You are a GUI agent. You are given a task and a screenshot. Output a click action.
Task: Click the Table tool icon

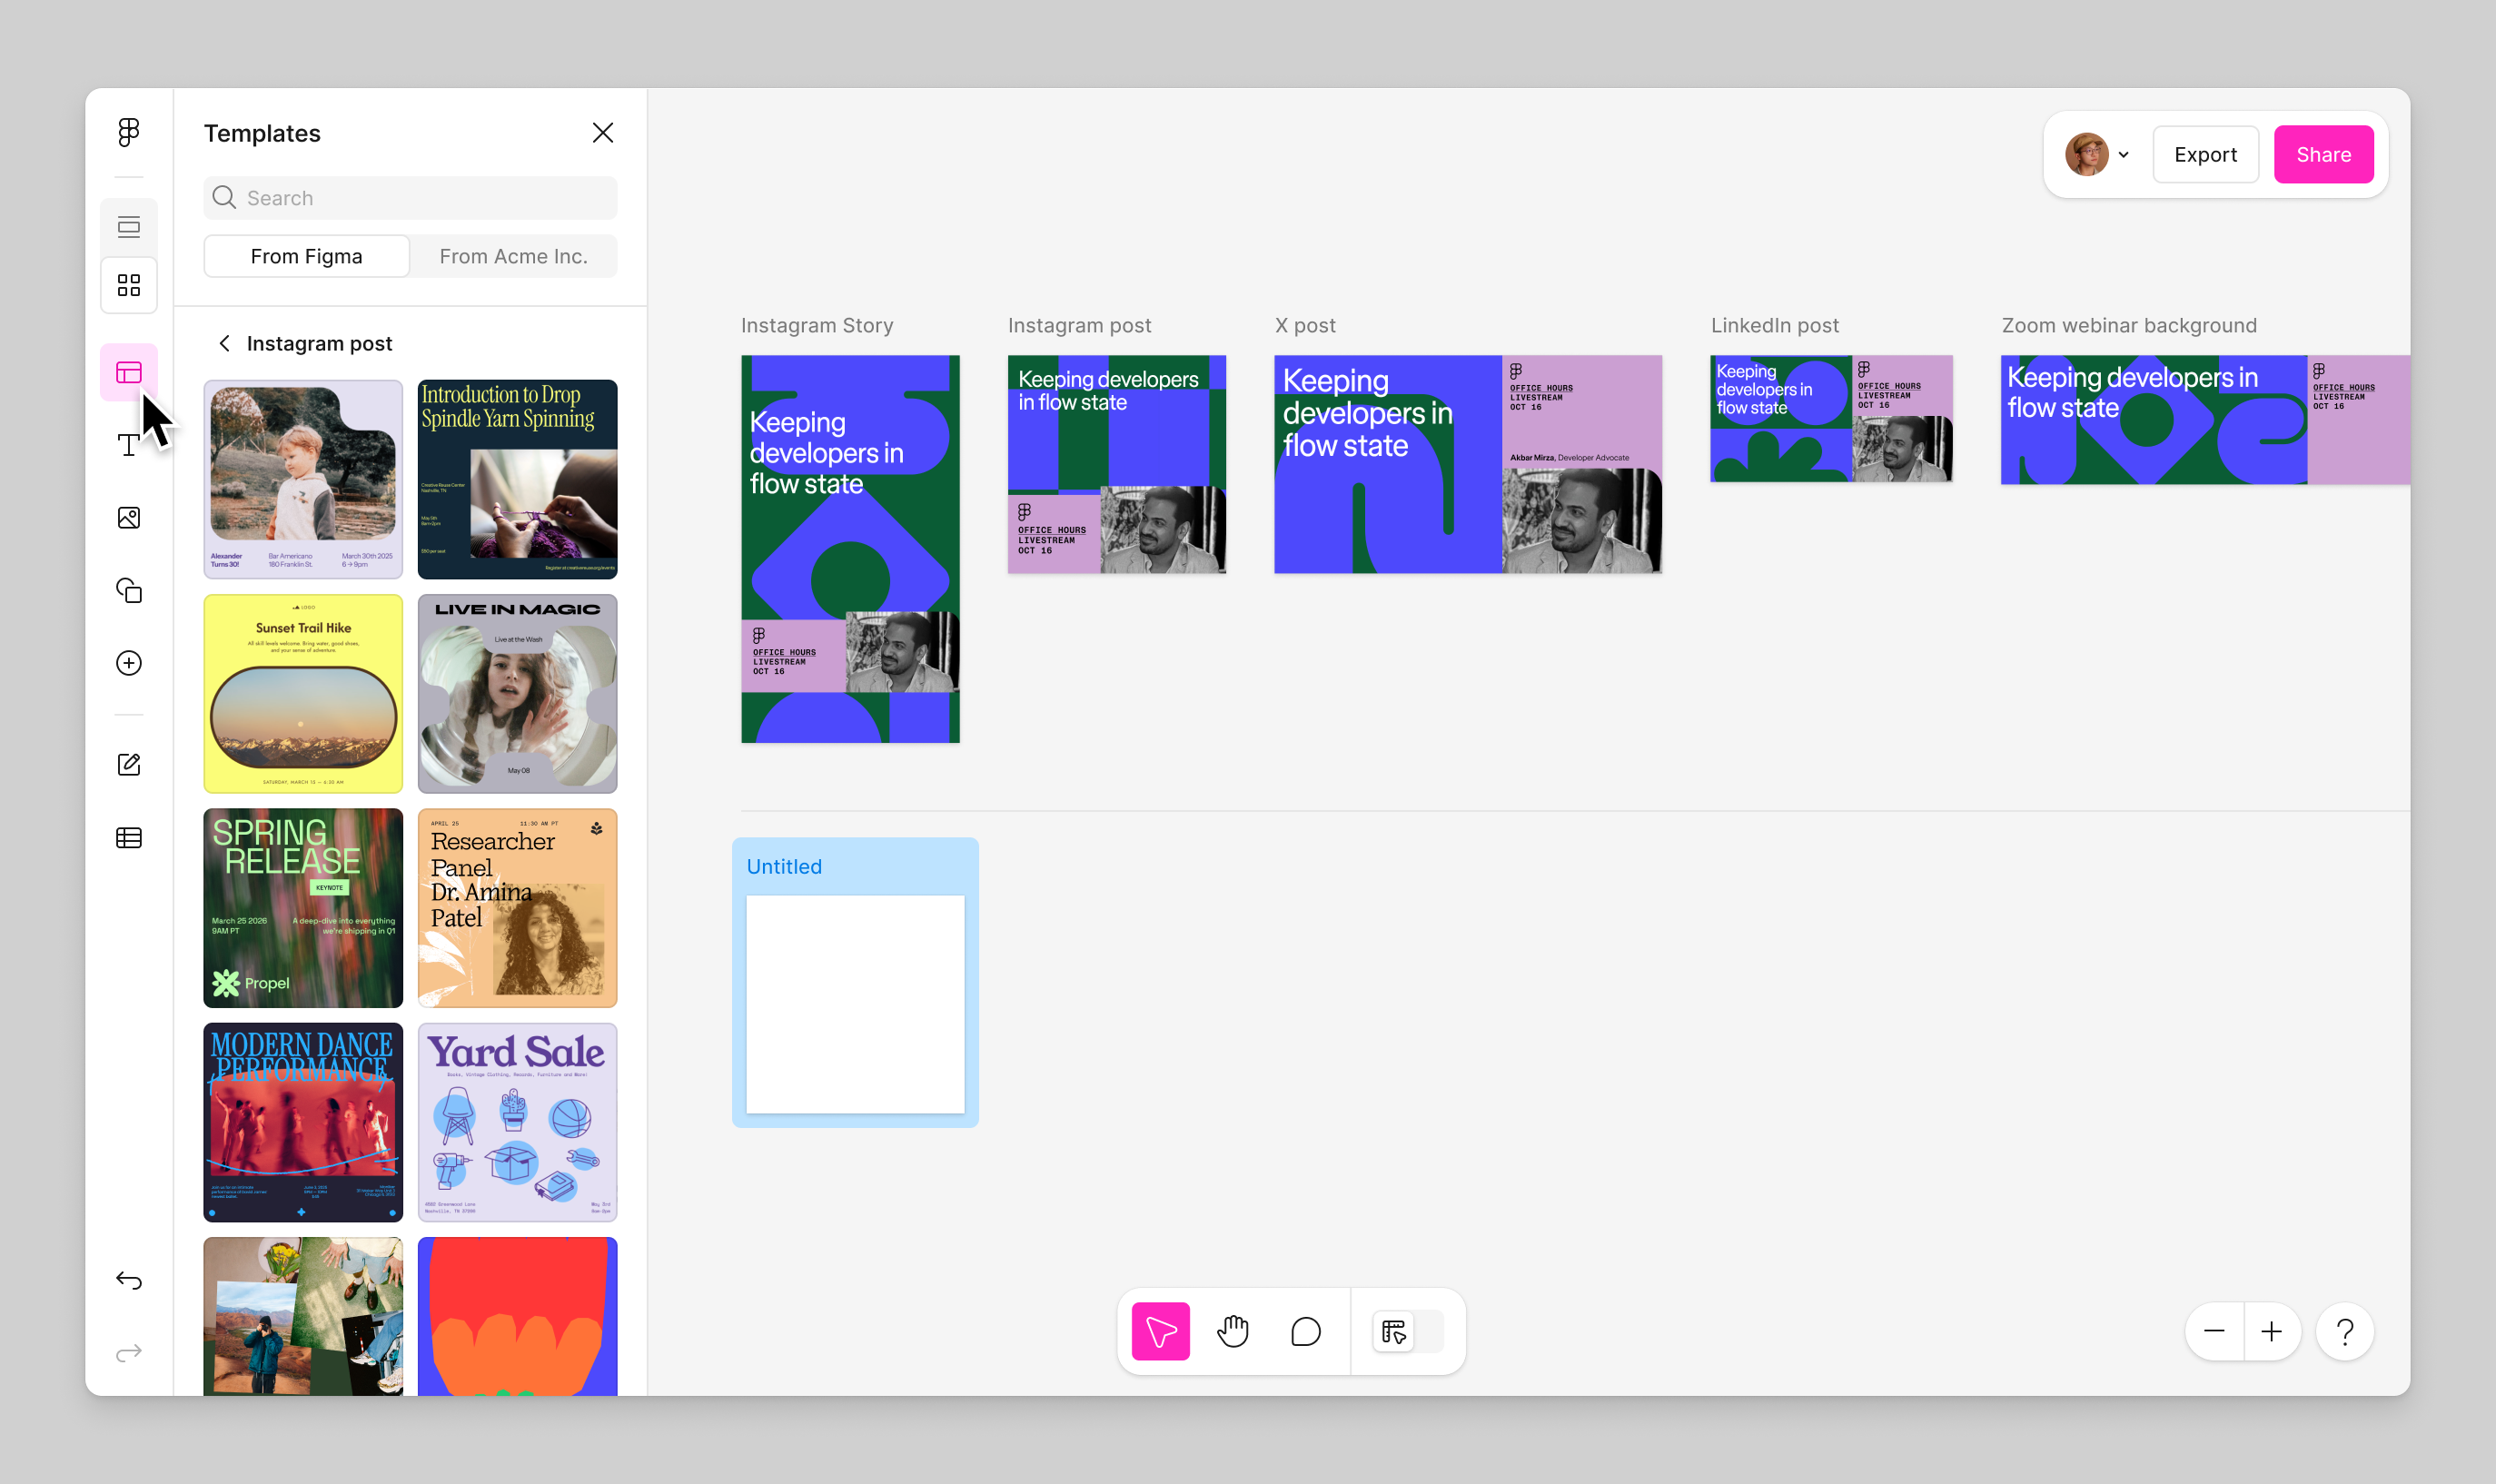pyautogui.click(x=128, y=838)
